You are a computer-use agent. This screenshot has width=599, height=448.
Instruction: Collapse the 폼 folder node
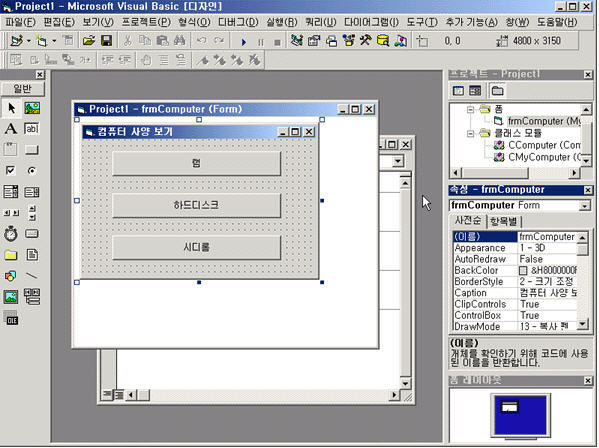(x=471, y=110)
